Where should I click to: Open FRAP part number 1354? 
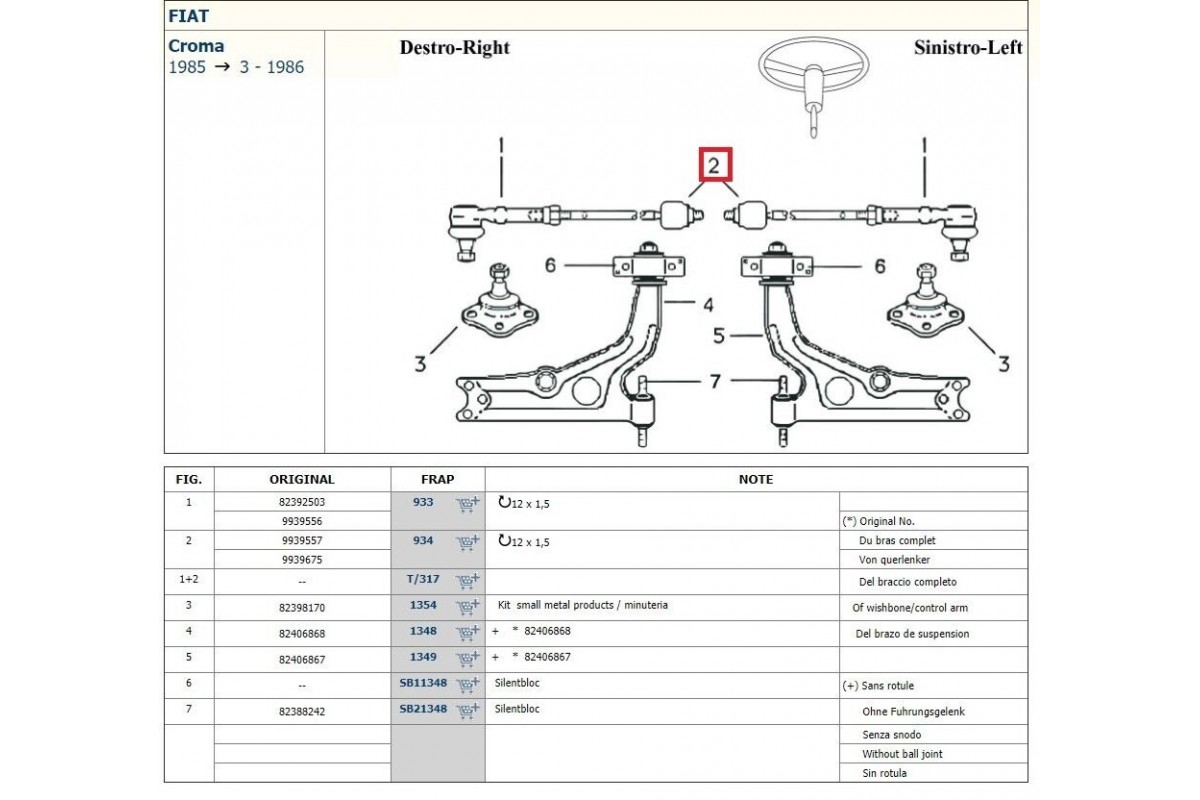[423, 605]
